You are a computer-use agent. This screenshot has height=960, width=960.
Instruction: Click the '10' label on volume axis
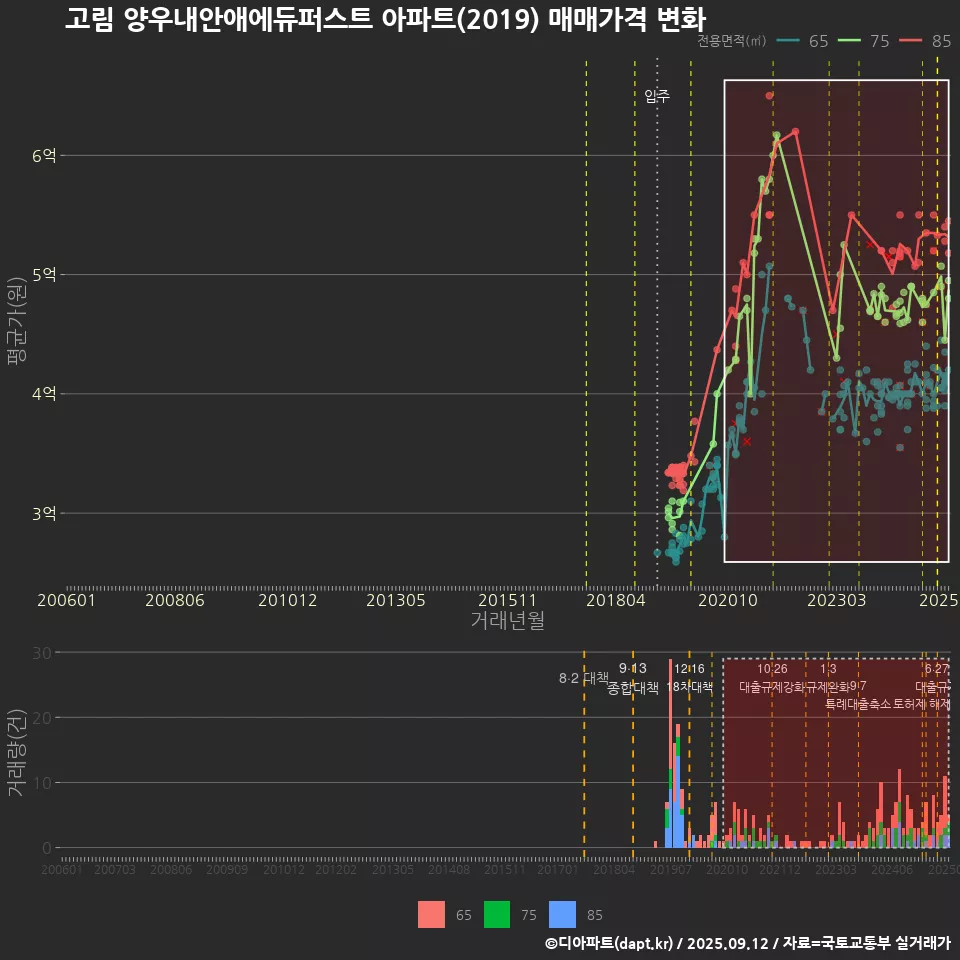point(42,782)
